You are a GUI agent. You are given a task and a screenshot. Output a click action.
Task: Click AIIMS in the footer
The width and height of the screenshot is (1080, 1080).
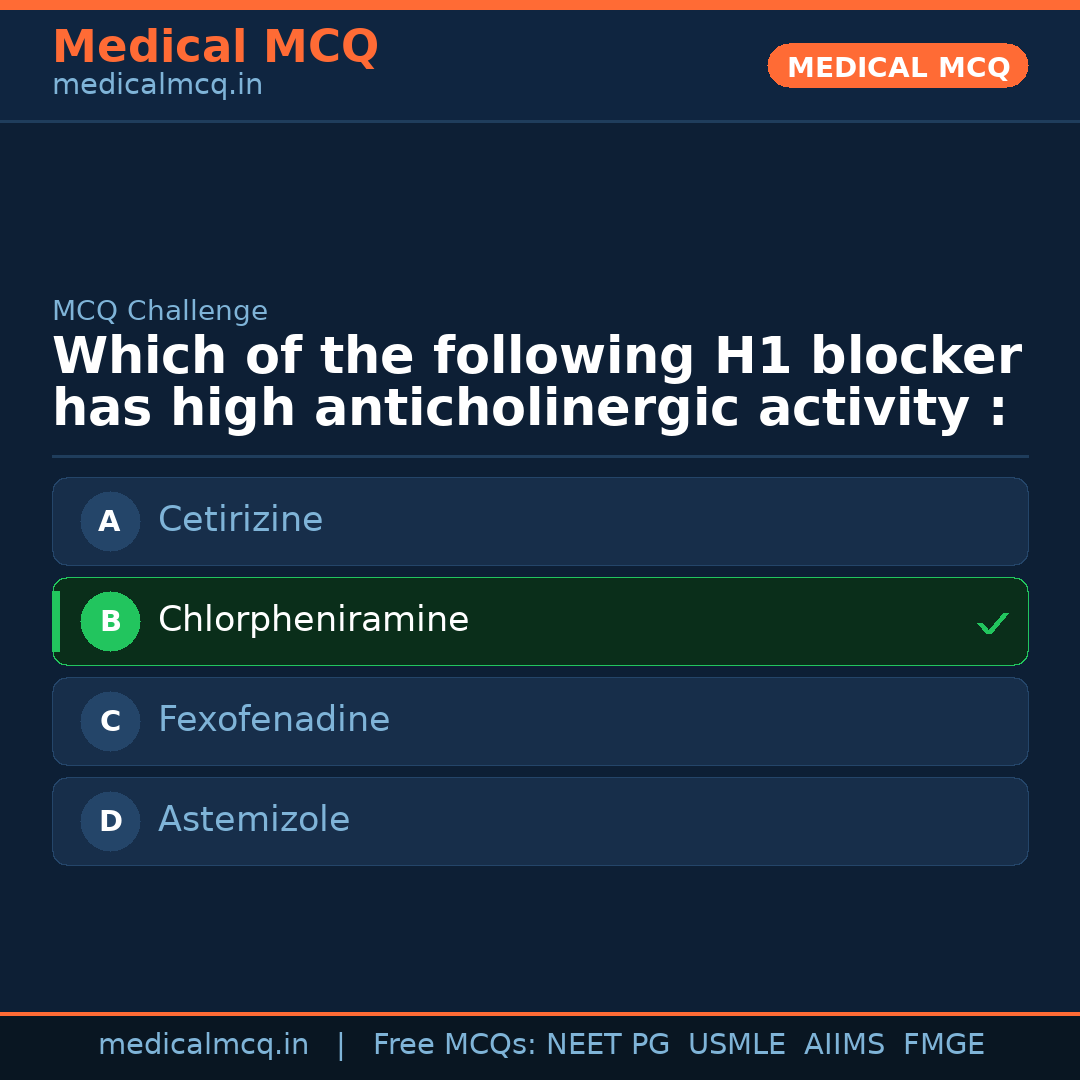click(844, 1045)
